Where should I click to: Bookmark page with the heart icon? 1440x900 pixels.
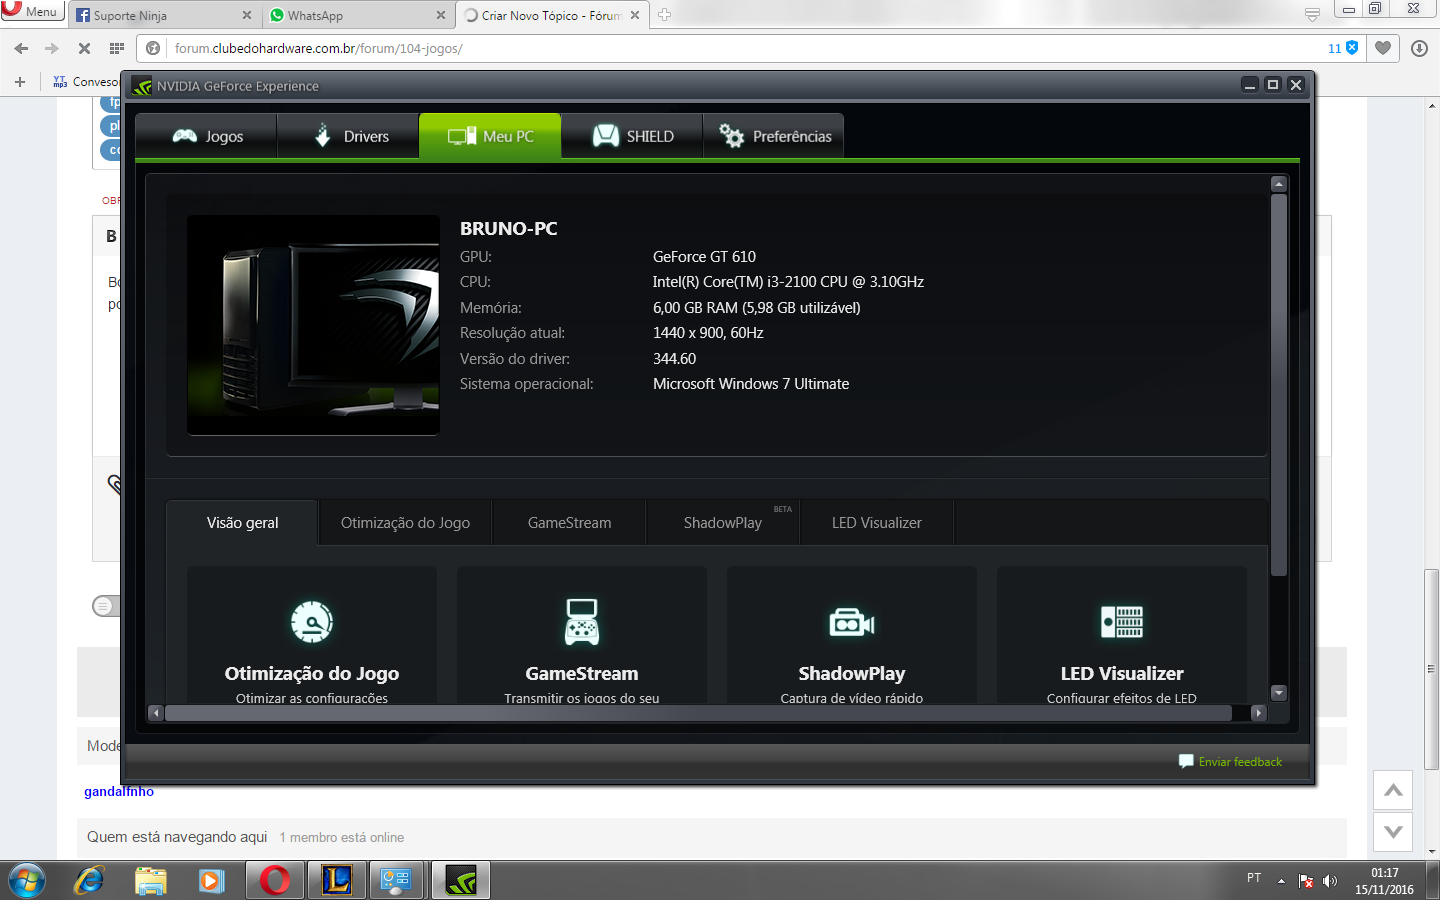tap(1383, 47)
